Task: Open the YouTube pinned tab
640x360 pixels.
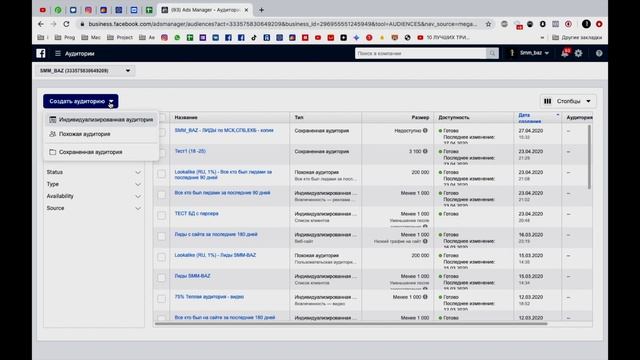Action: click(43, 10)
